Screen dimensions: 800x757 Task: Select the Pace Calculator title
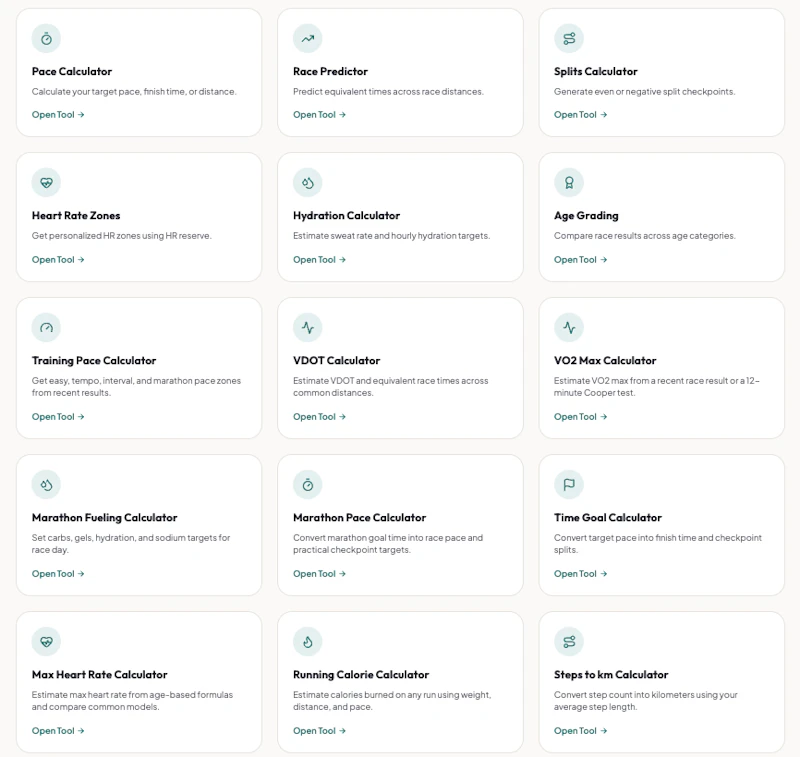coord(72,71)
